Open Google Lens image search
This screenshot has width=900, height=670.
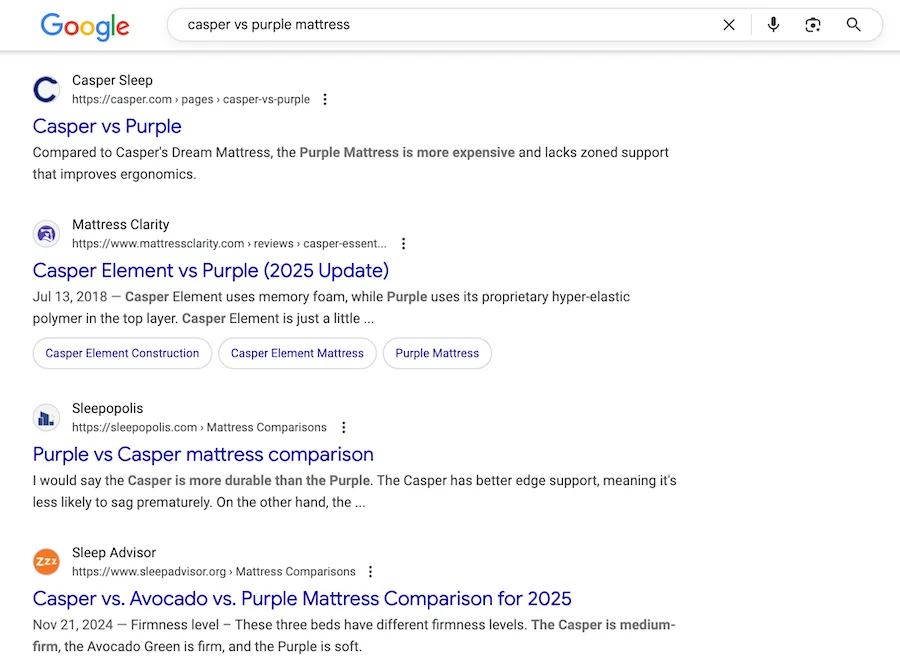813,25
